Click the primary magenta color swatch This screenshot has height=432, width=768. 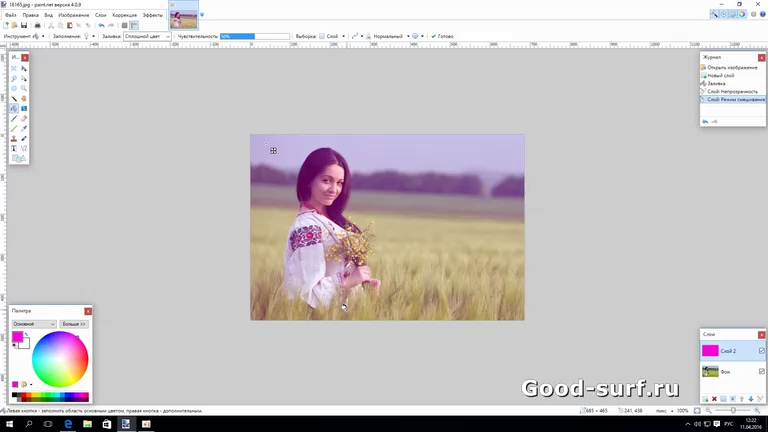coord(17,336)
